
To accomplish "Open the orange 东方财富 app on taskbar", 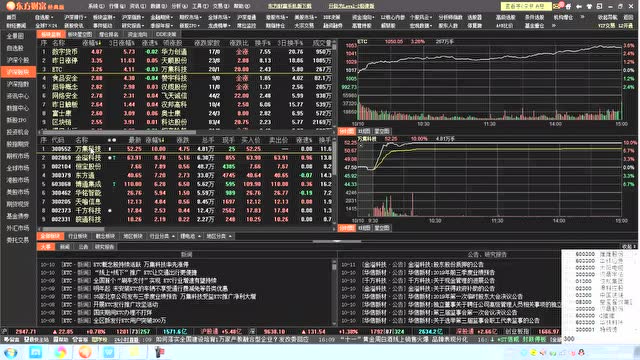I will 85,352.
